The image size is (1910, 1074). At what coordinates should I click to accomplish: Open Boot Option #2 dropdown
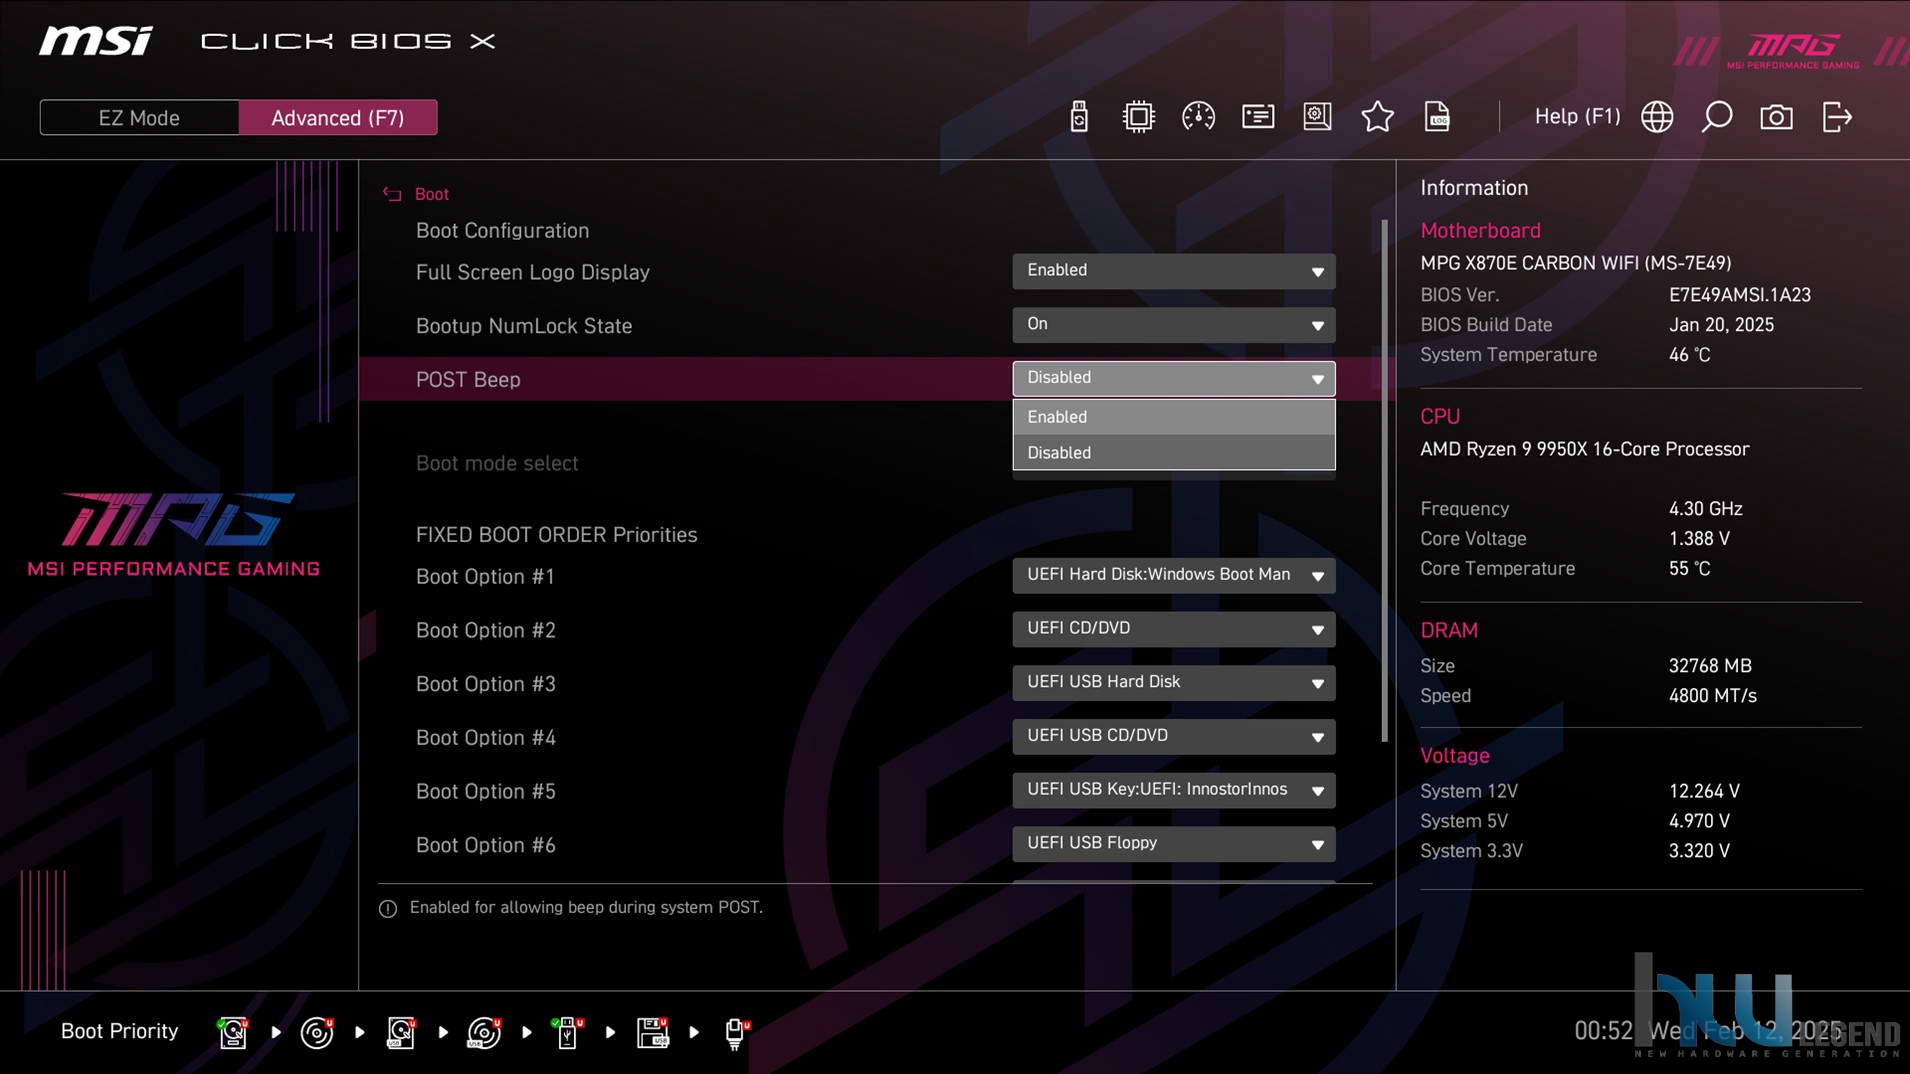pos(1173,629)
